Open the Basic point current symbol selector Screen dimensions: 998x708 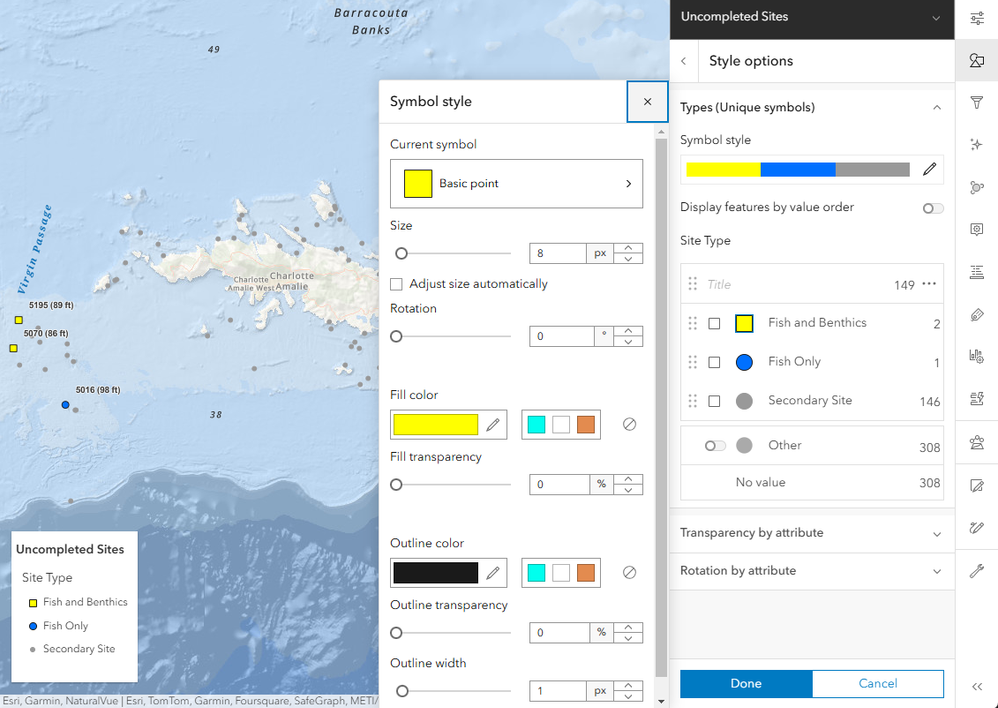click(516, 183)
